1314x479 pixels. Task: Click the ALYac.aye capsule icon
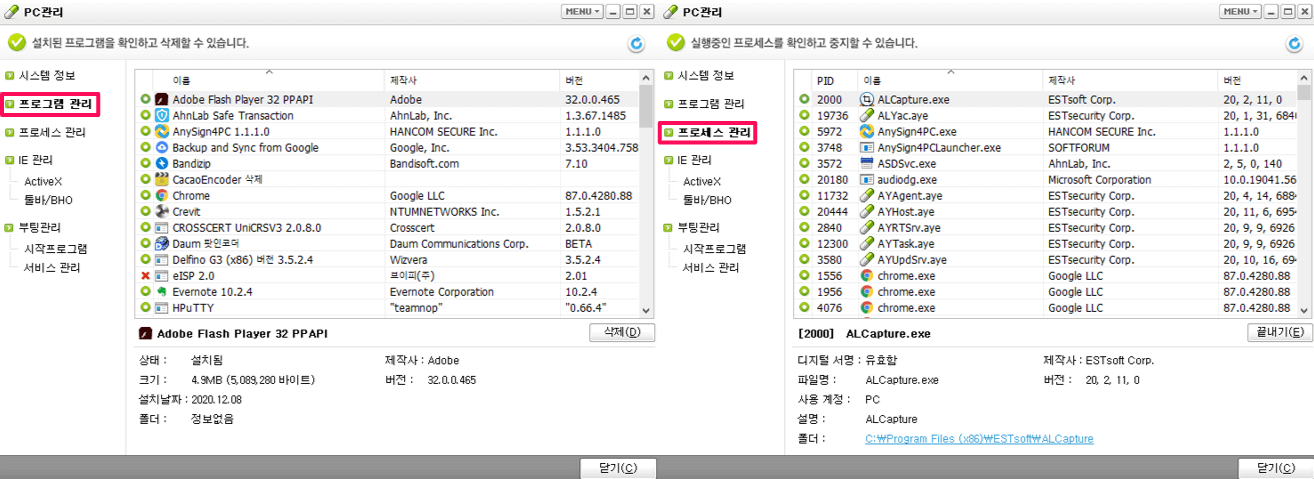click(x=867, y=115)
